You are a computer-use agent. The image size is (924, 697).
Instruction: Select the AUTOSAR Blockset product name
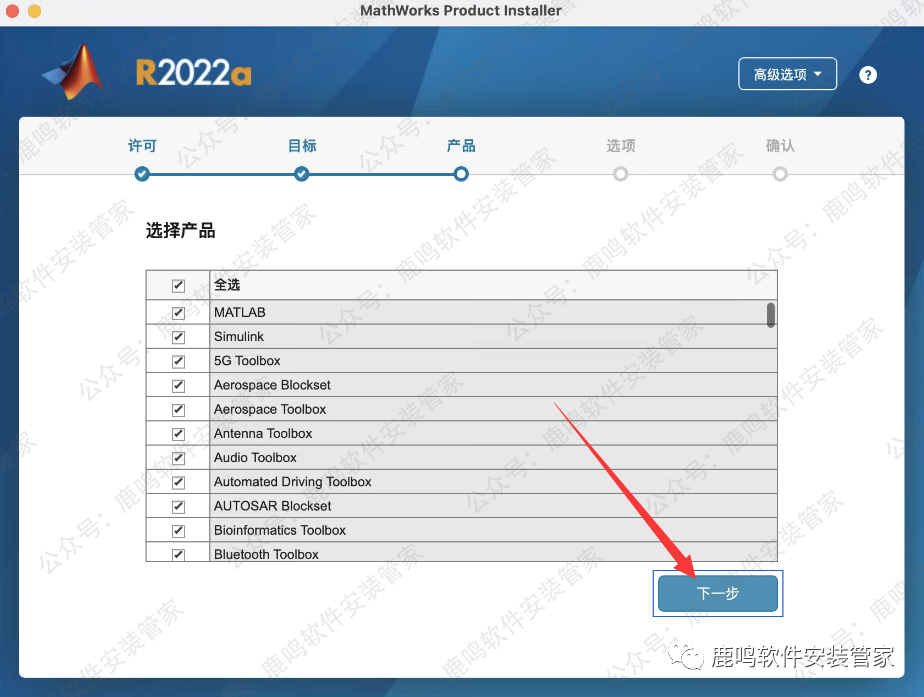coord(272,506)
